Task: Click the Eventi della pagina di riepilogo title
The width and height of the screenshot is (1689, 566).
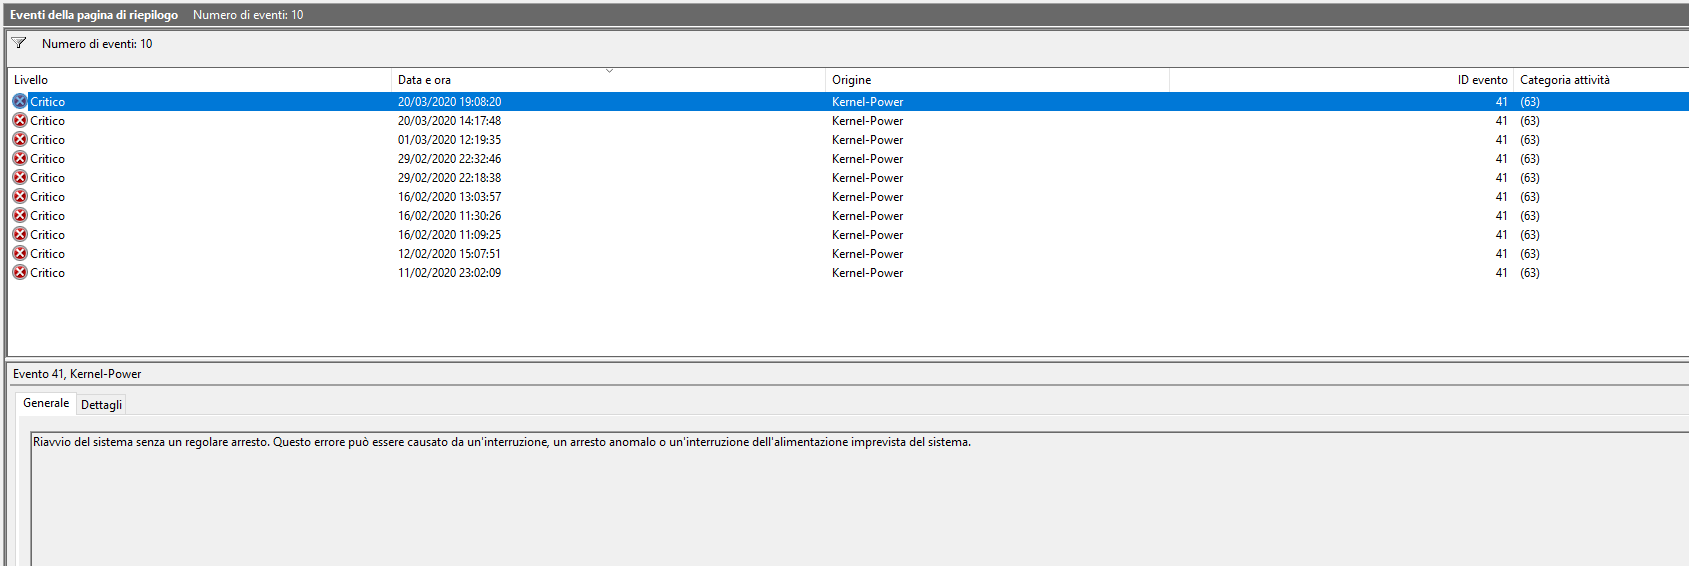Action: 94,15
